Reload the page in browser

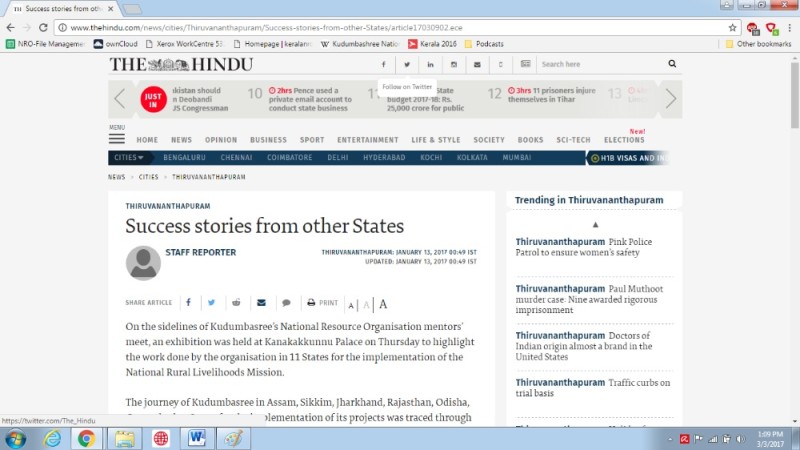tap(43, 28)
